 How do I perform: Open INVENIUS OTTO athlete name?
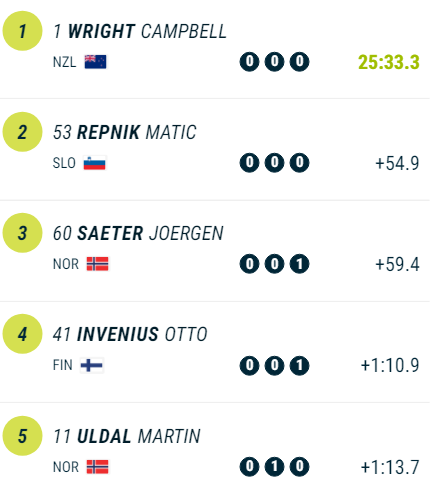142,334
